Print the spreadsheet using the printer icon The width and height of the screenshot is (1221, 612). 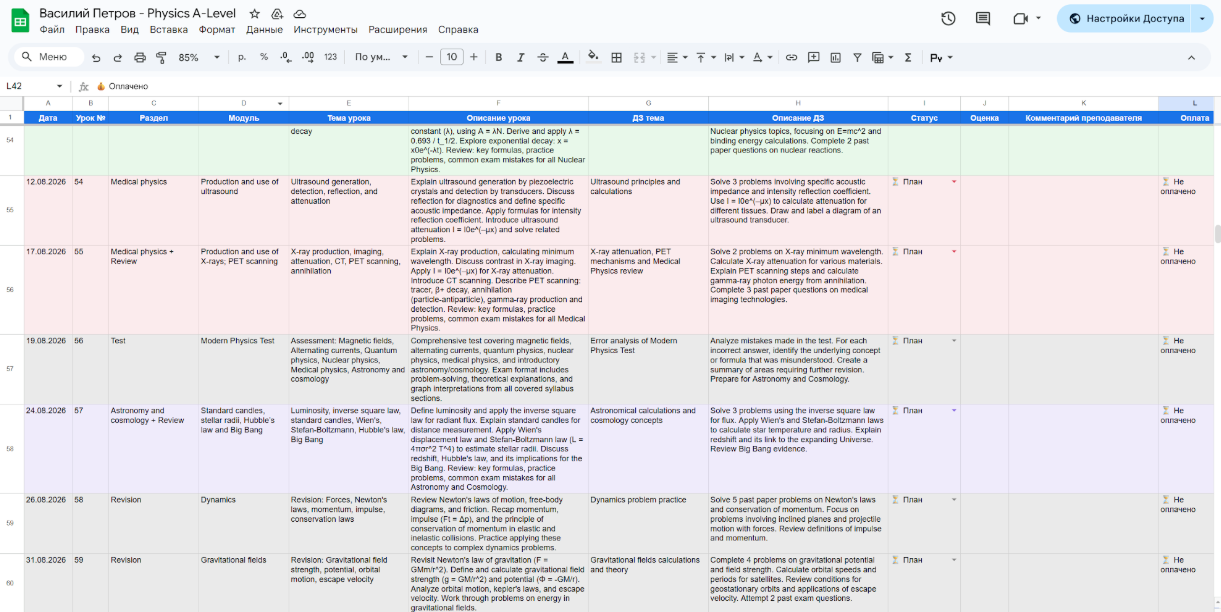coord(140,57)
